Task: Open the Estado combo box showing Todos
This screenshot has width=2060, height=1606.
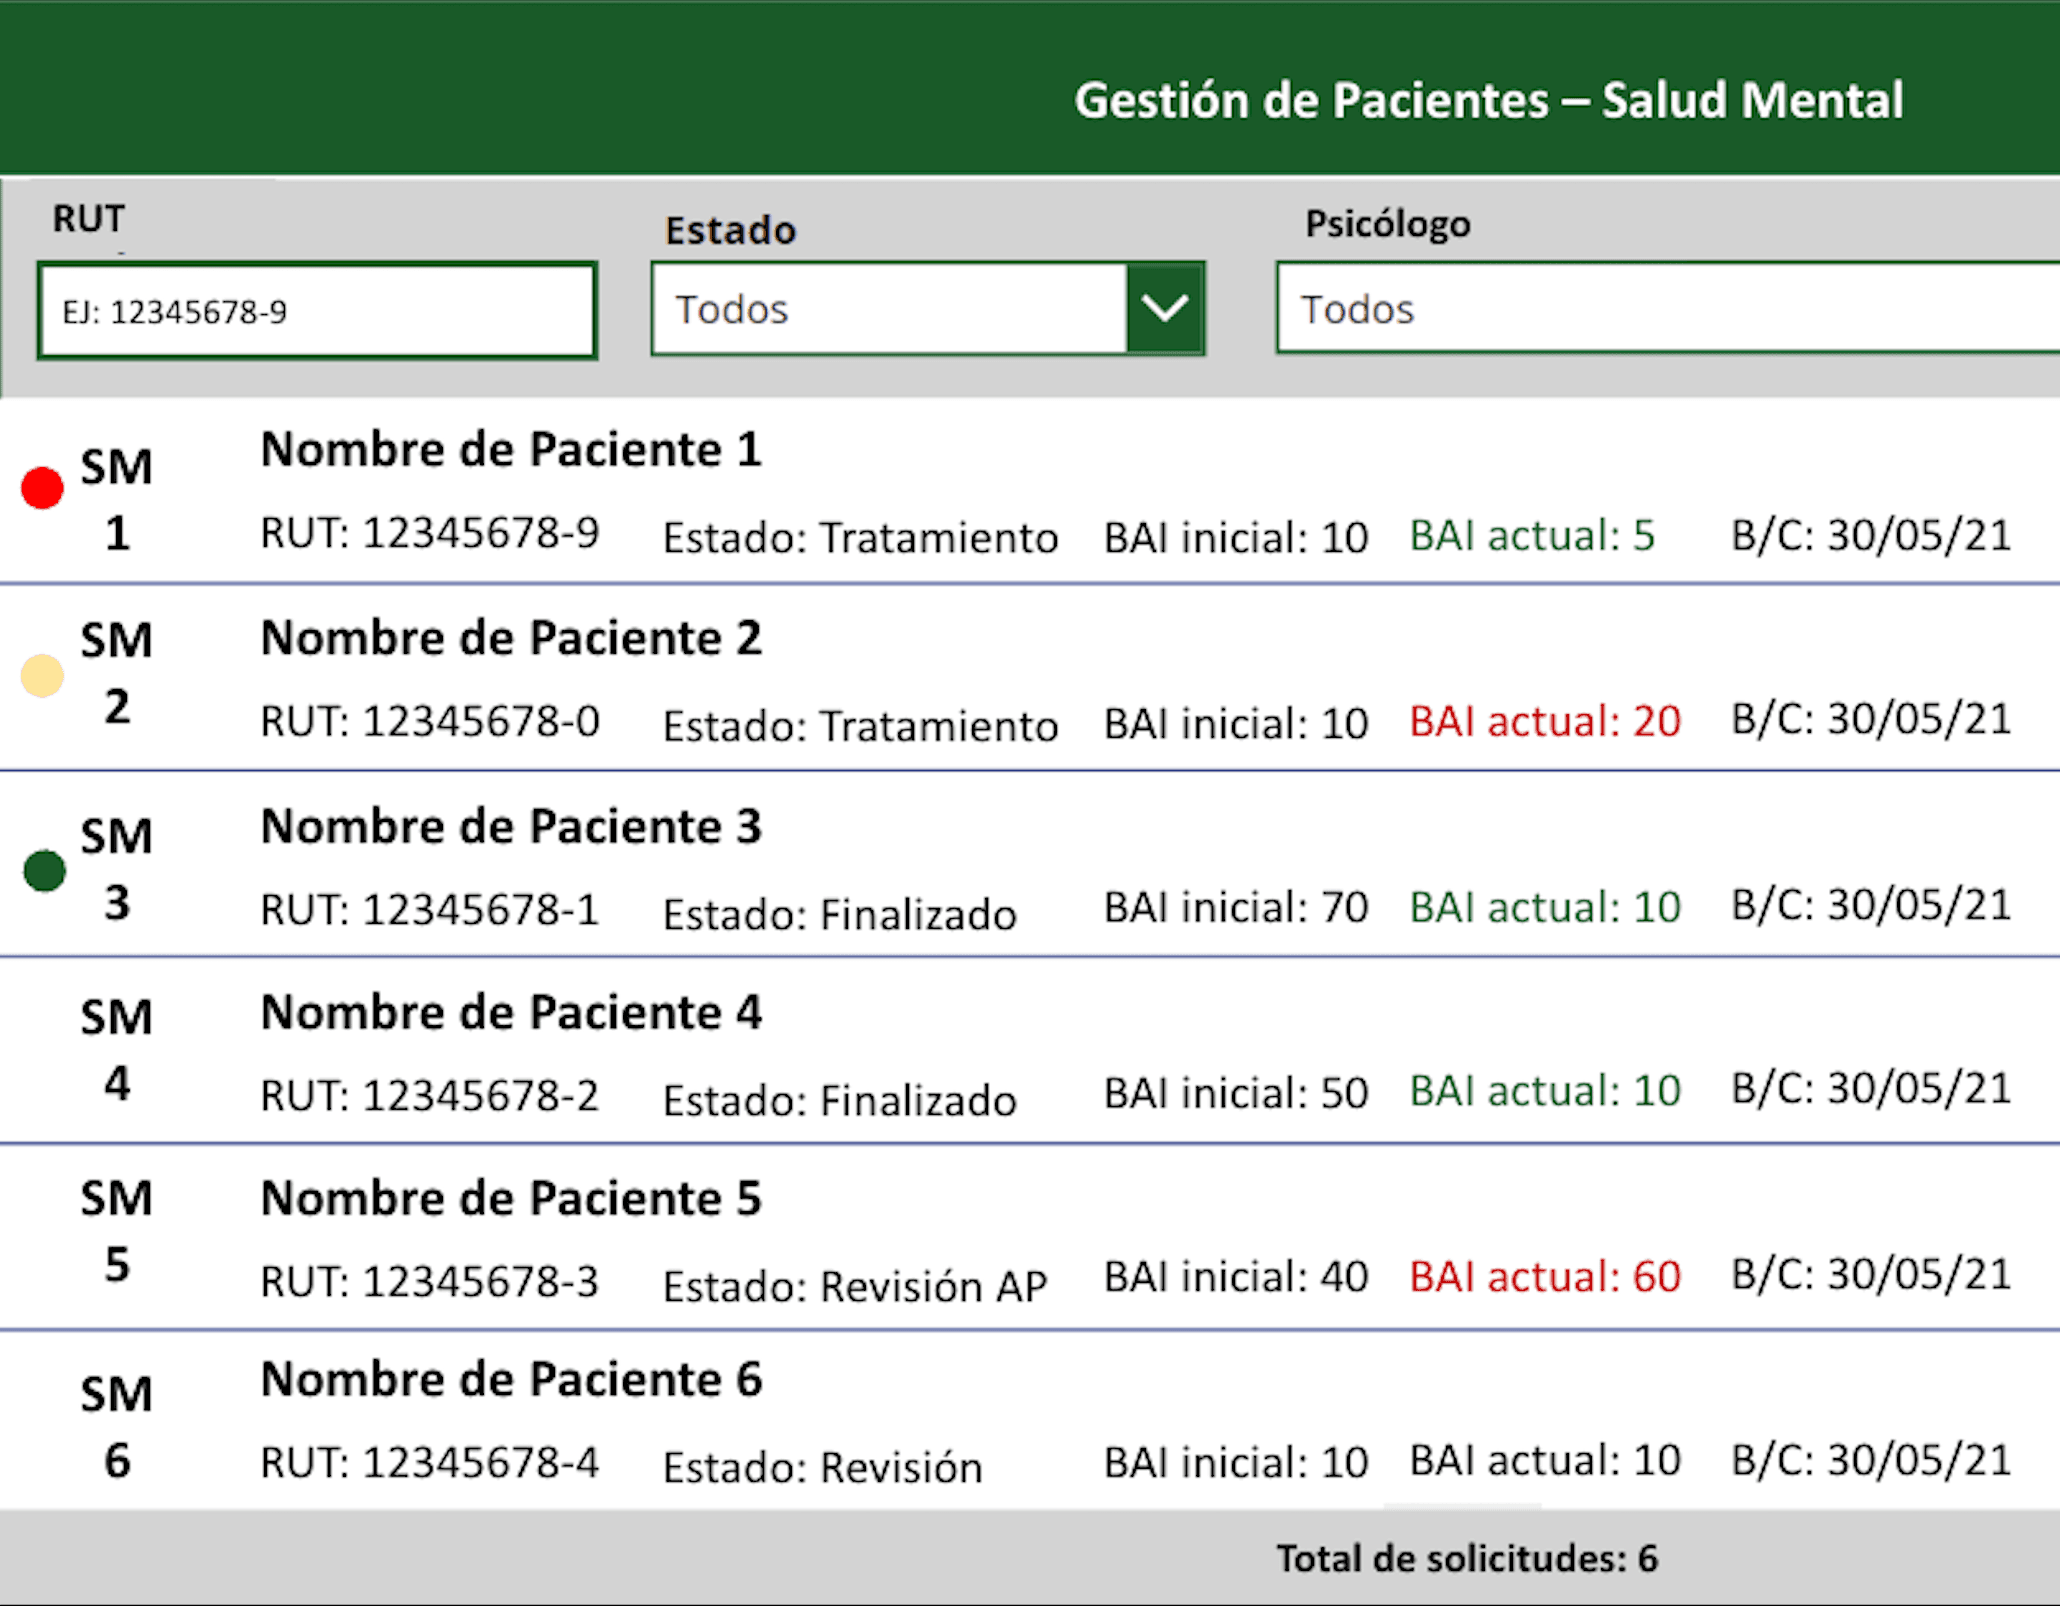Action: (x=928, y=309)
